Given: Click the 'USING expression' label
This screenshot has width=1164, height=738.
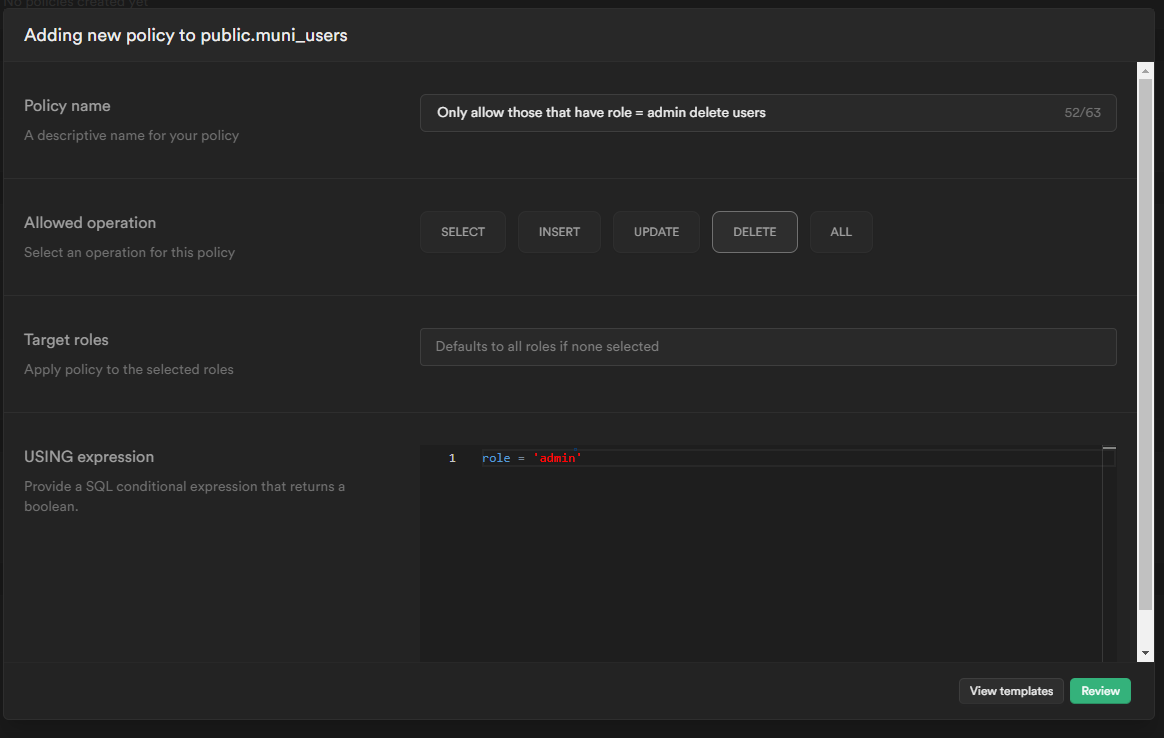Looking at the screenshot, I should (x=89, y=457).
